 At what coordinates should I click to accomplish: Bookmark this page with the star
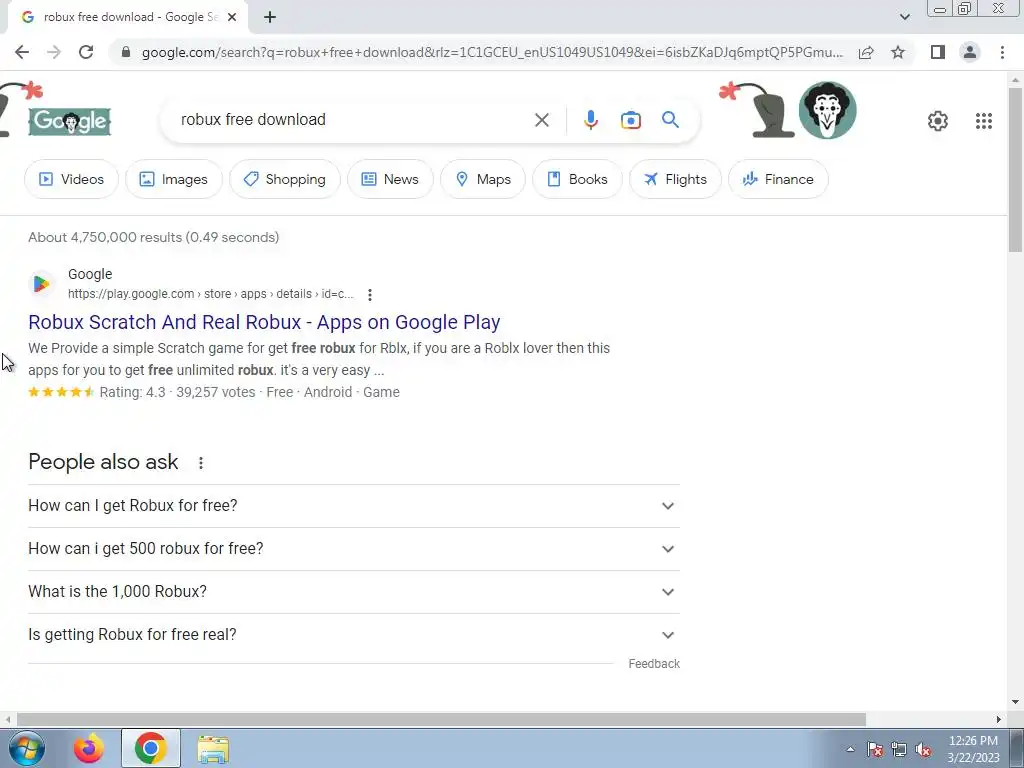point(898,52)
